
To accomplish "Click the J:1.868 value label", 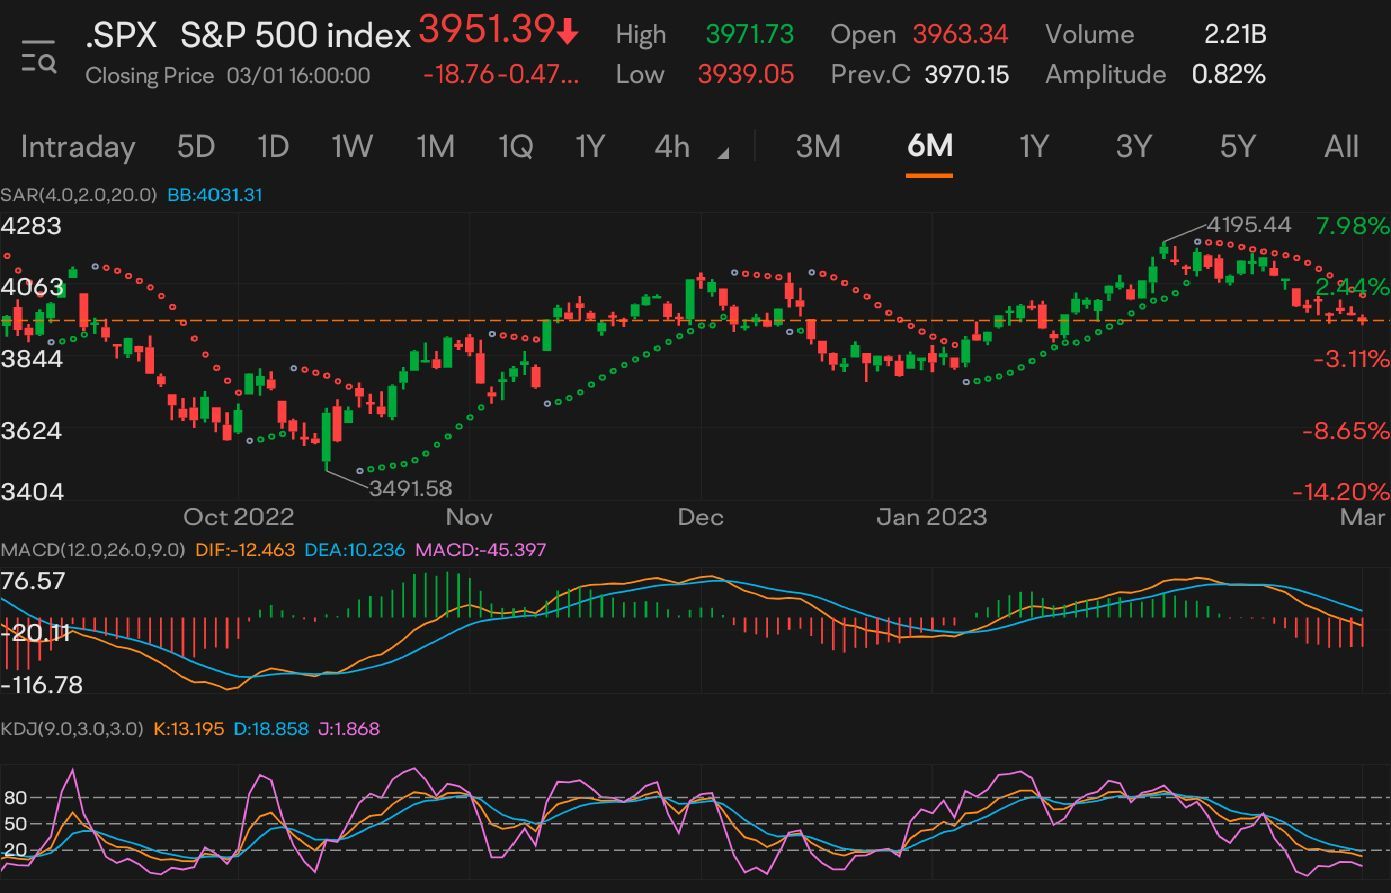I will click(348, 729).
